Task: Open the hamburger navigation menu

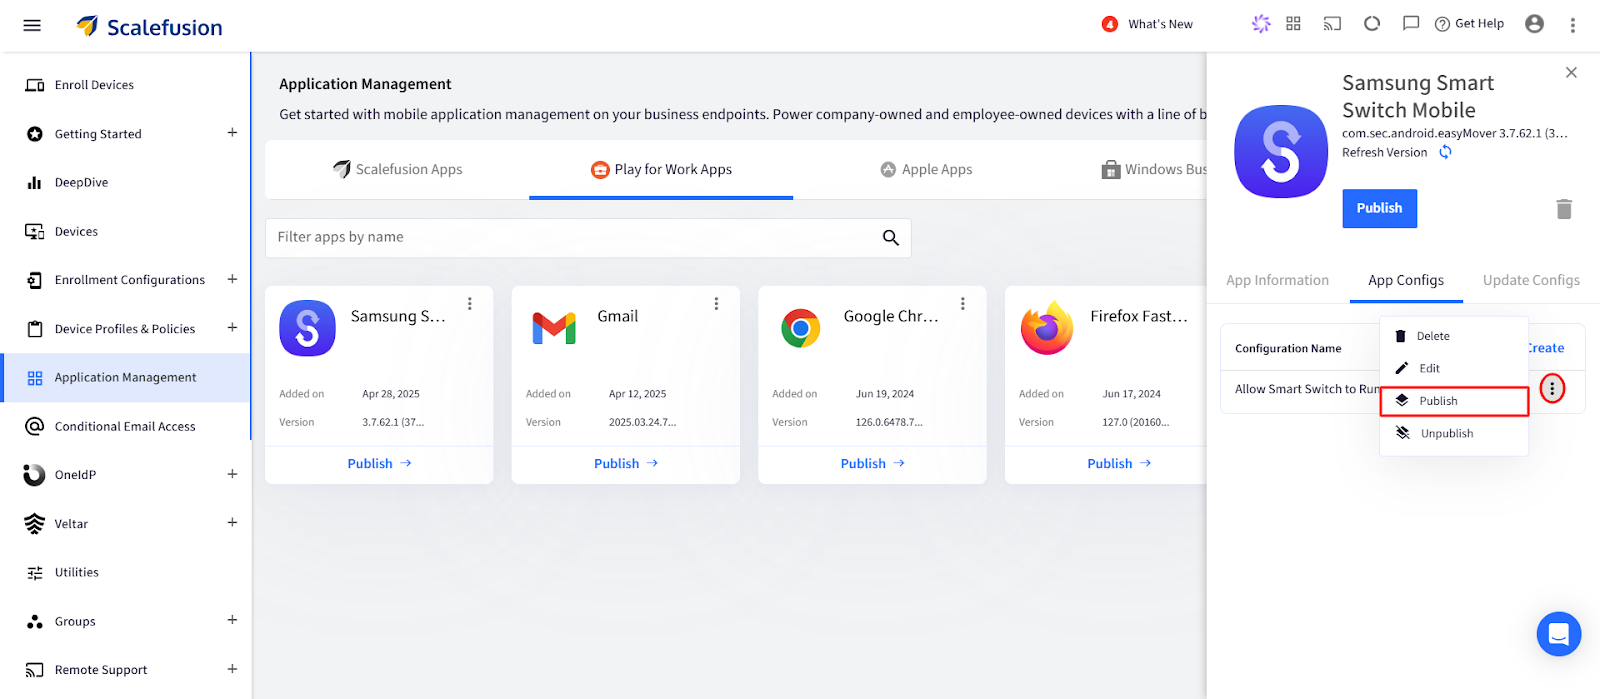Action: (32, 26)
